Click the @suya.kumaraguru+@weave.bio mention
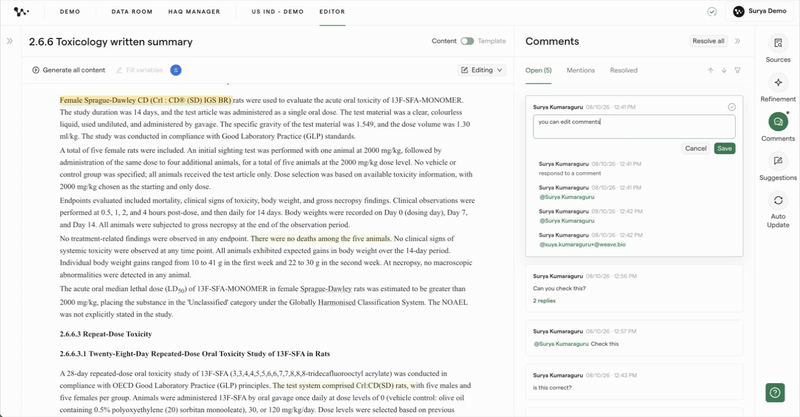Viewport: 800px width, 417px height. pyautogui.click(x=582, y=244)
